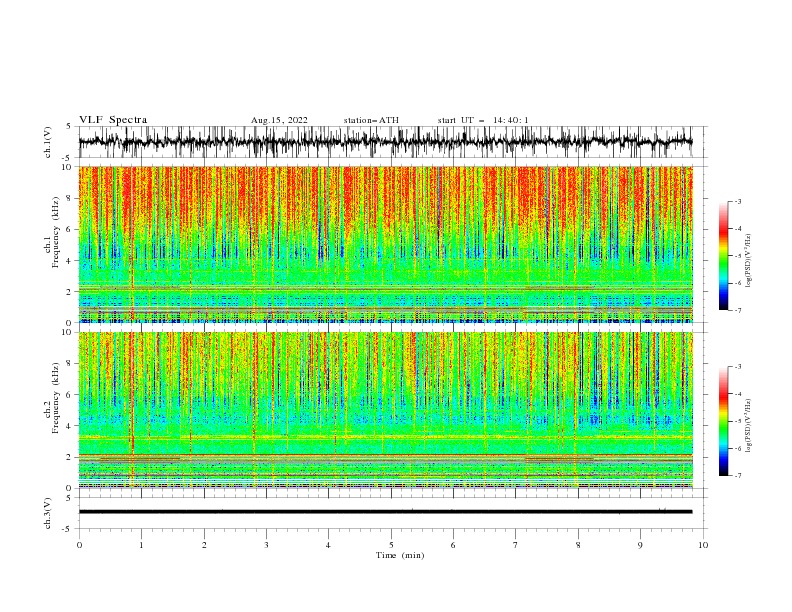Click the time axis tick label '5'
The image size is (792, 612).
pos(391,545)
